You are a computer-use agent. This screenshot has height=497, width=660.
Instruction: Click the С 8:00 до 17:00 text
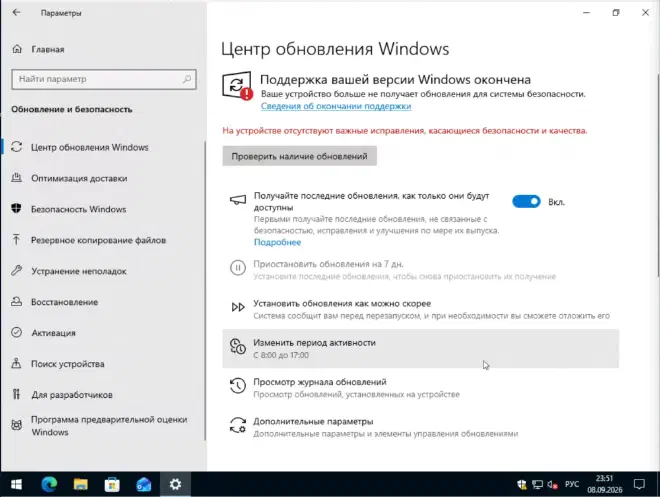pyautogui.click(x=281, y=355)
